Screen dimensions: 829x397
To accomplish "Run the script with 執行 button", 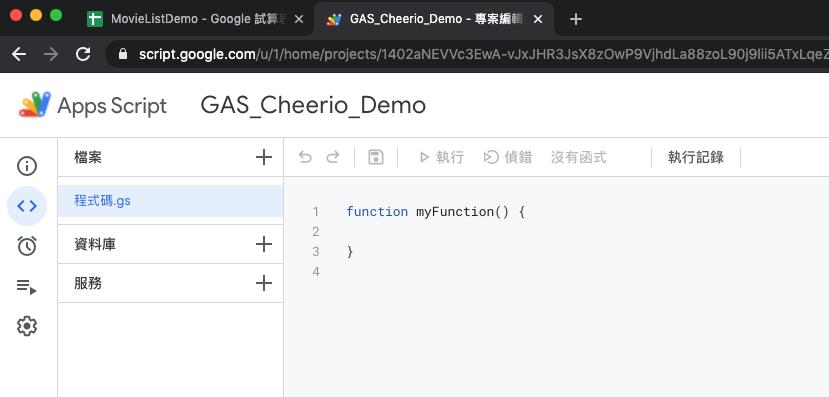I will click(x=441, y=157).
